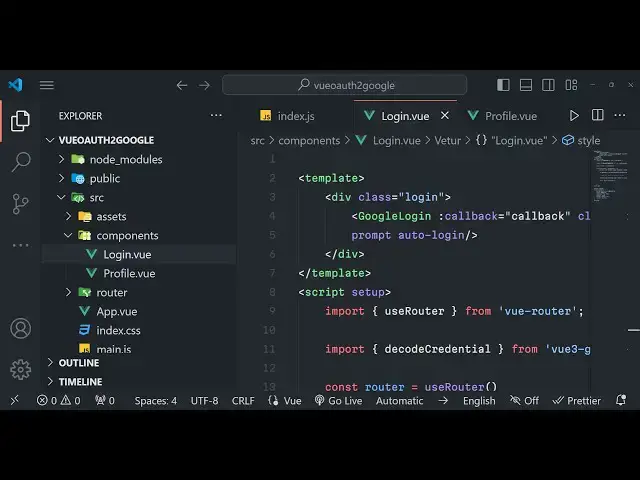Click 'components' in the breadcrumb
The image size is (640, 480).
[309, 141]
